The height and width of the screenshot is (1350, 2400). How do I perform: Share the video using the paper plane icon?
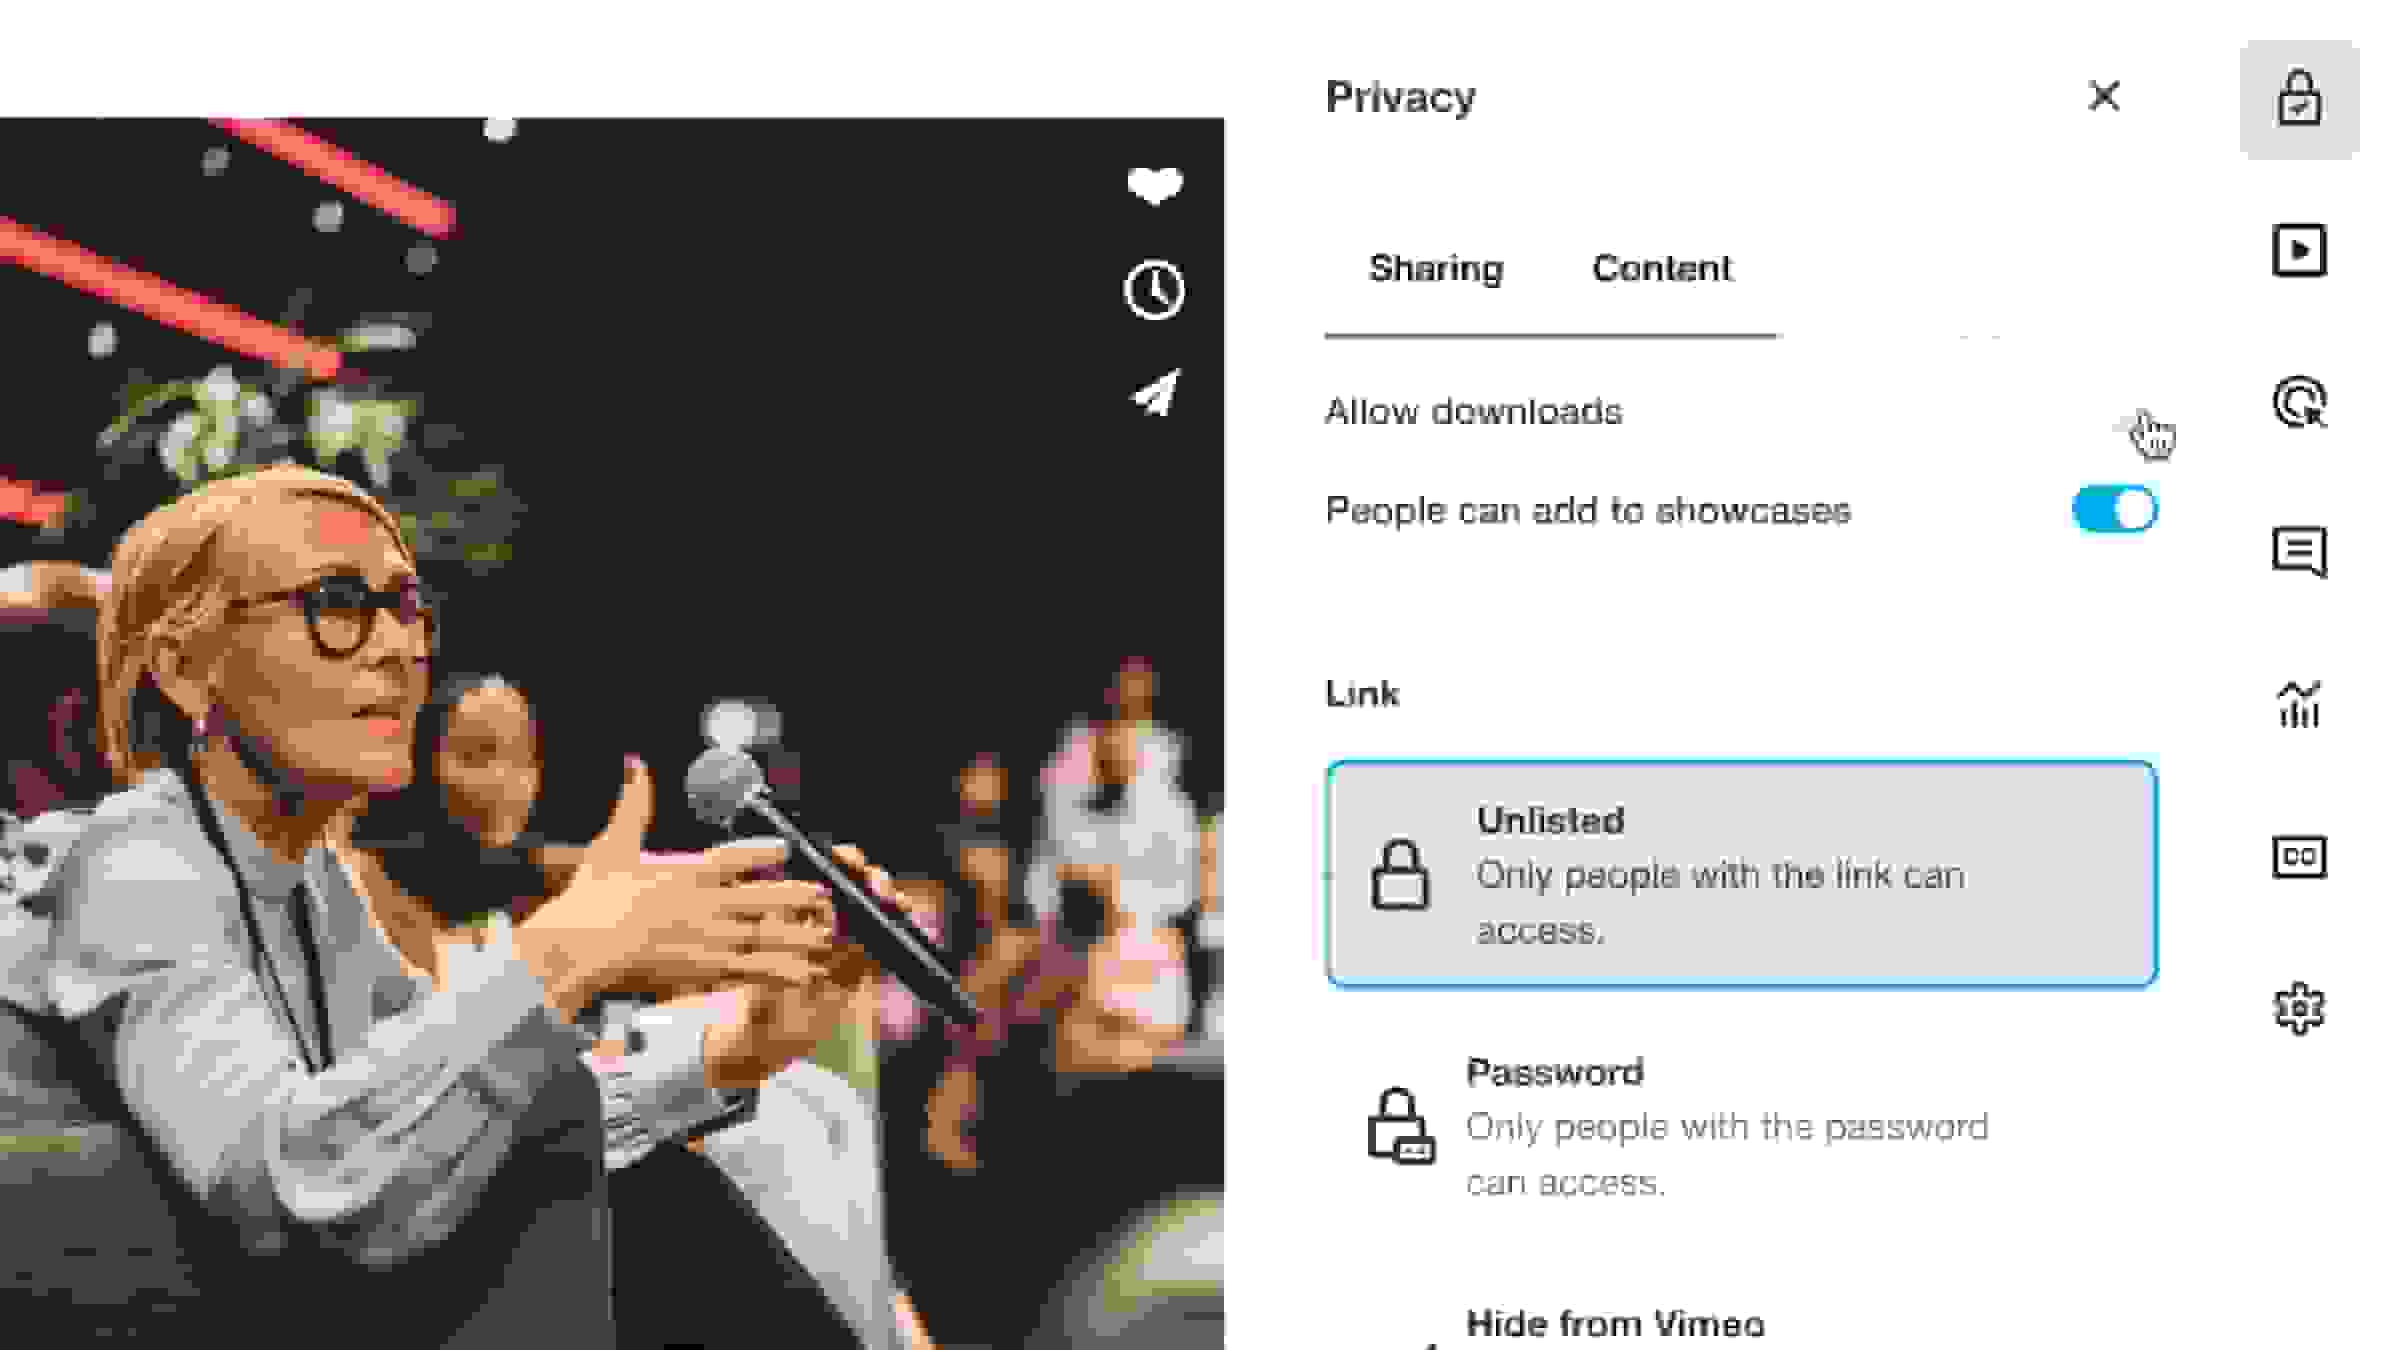pyautogui.click(x=1155, y=393)
